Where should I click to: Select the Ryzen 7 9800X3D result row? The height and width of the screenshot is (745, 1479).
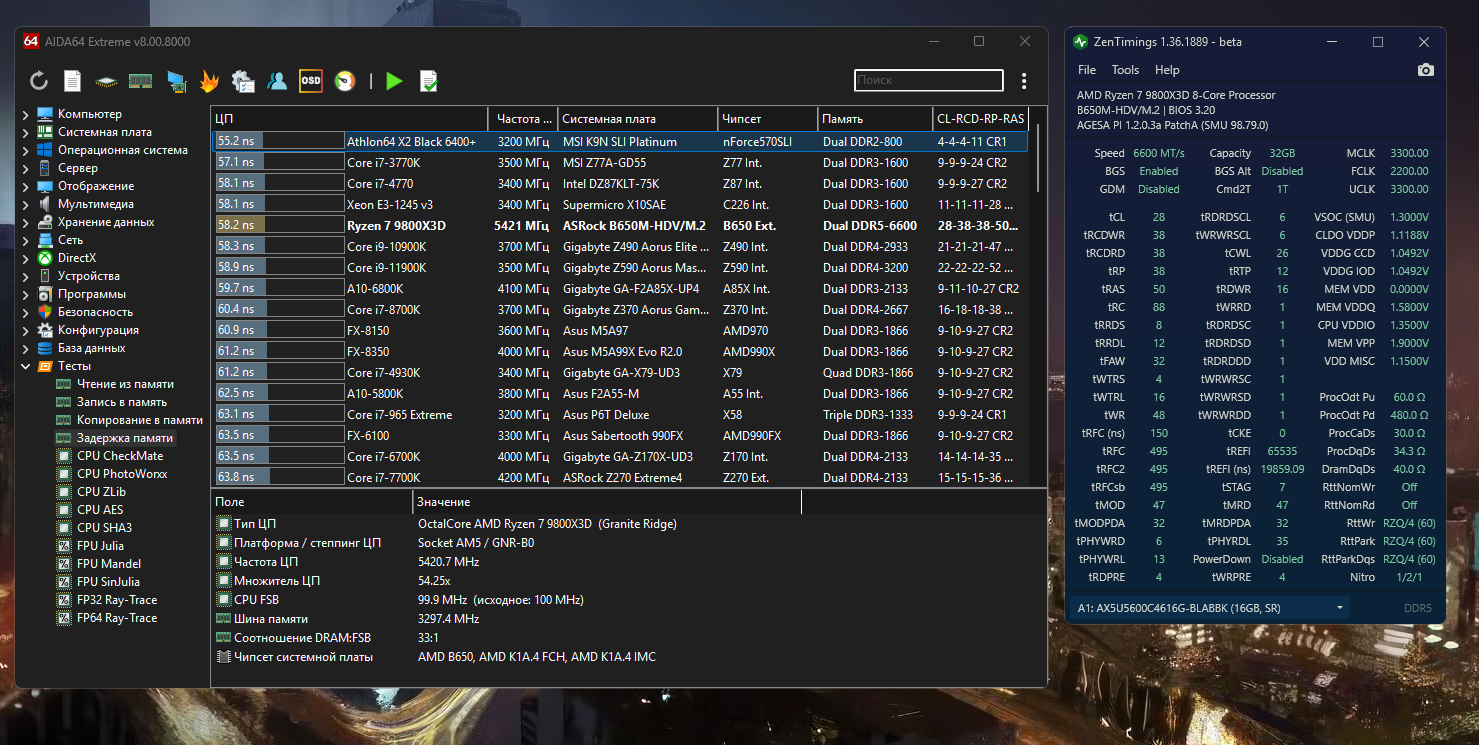(620, 226)
